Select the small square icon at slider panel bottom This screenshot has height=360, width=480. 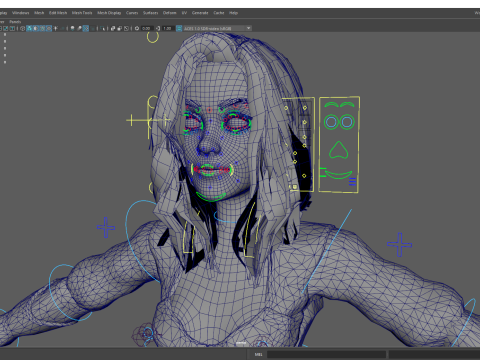tap(294, 187)
